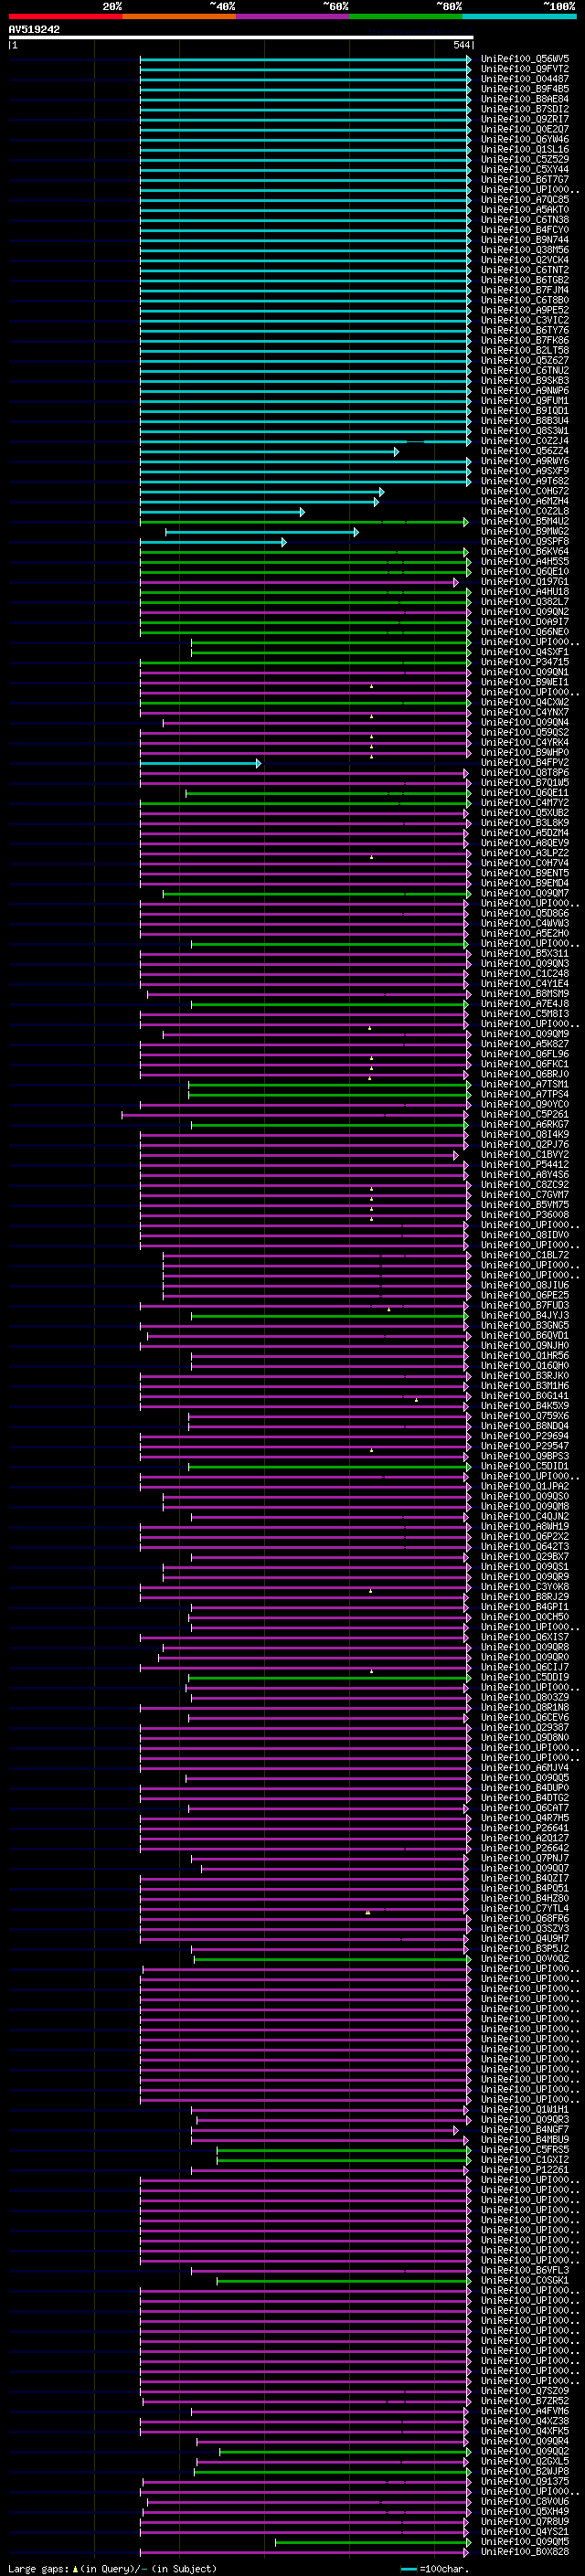Click the short cyan alignment bar for UniRef100_B4FPV2

(x=200, y=763)
